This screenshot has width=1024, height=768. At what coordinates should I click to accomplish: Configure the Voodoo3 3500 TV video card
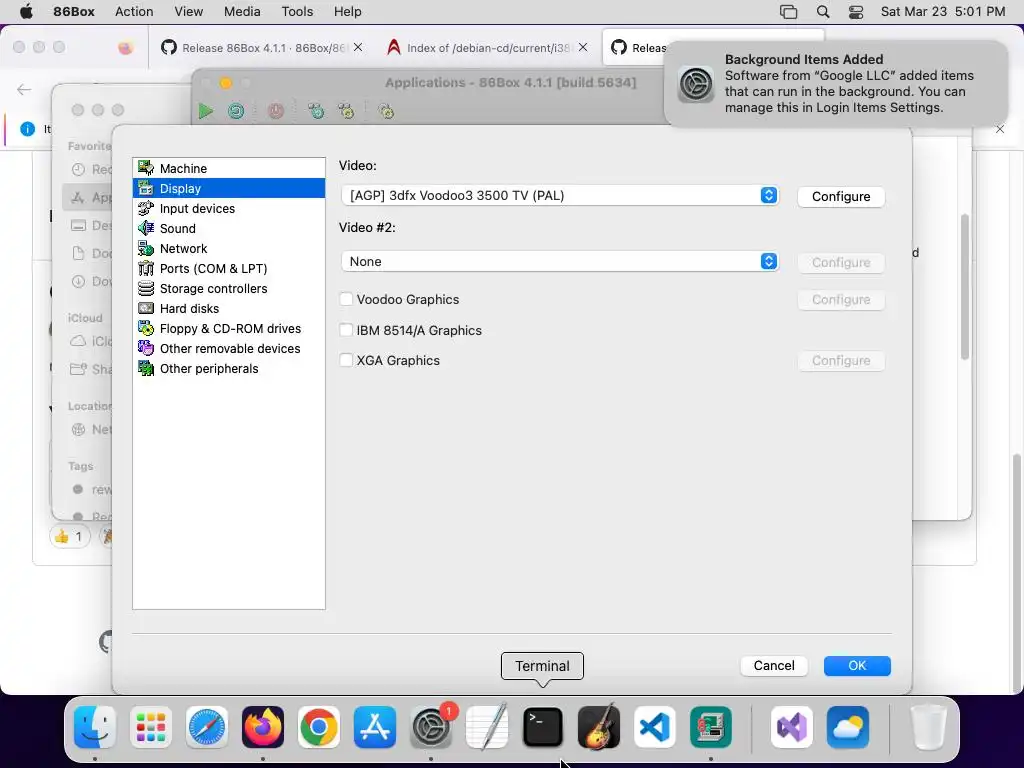pyautogui.click(x=841, y=197)
